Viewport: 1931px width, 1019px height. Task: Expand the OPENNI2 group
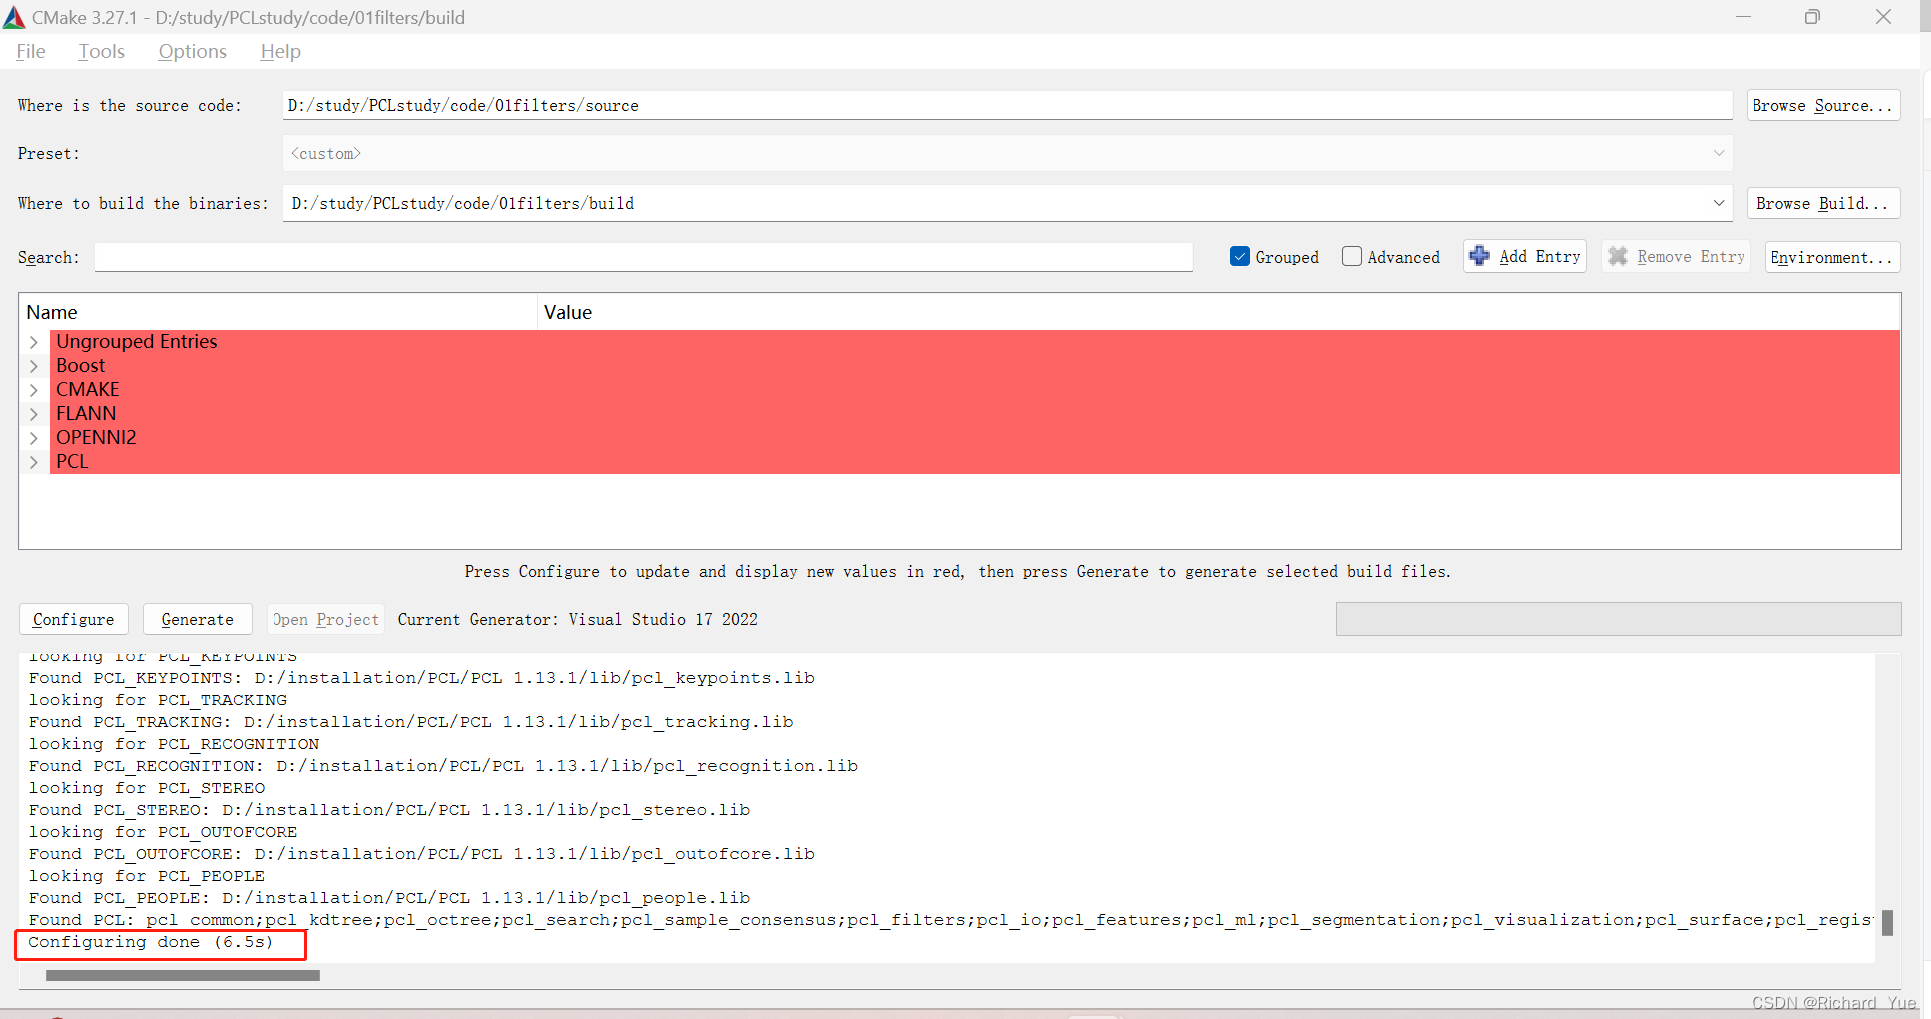tap(34, 438)
